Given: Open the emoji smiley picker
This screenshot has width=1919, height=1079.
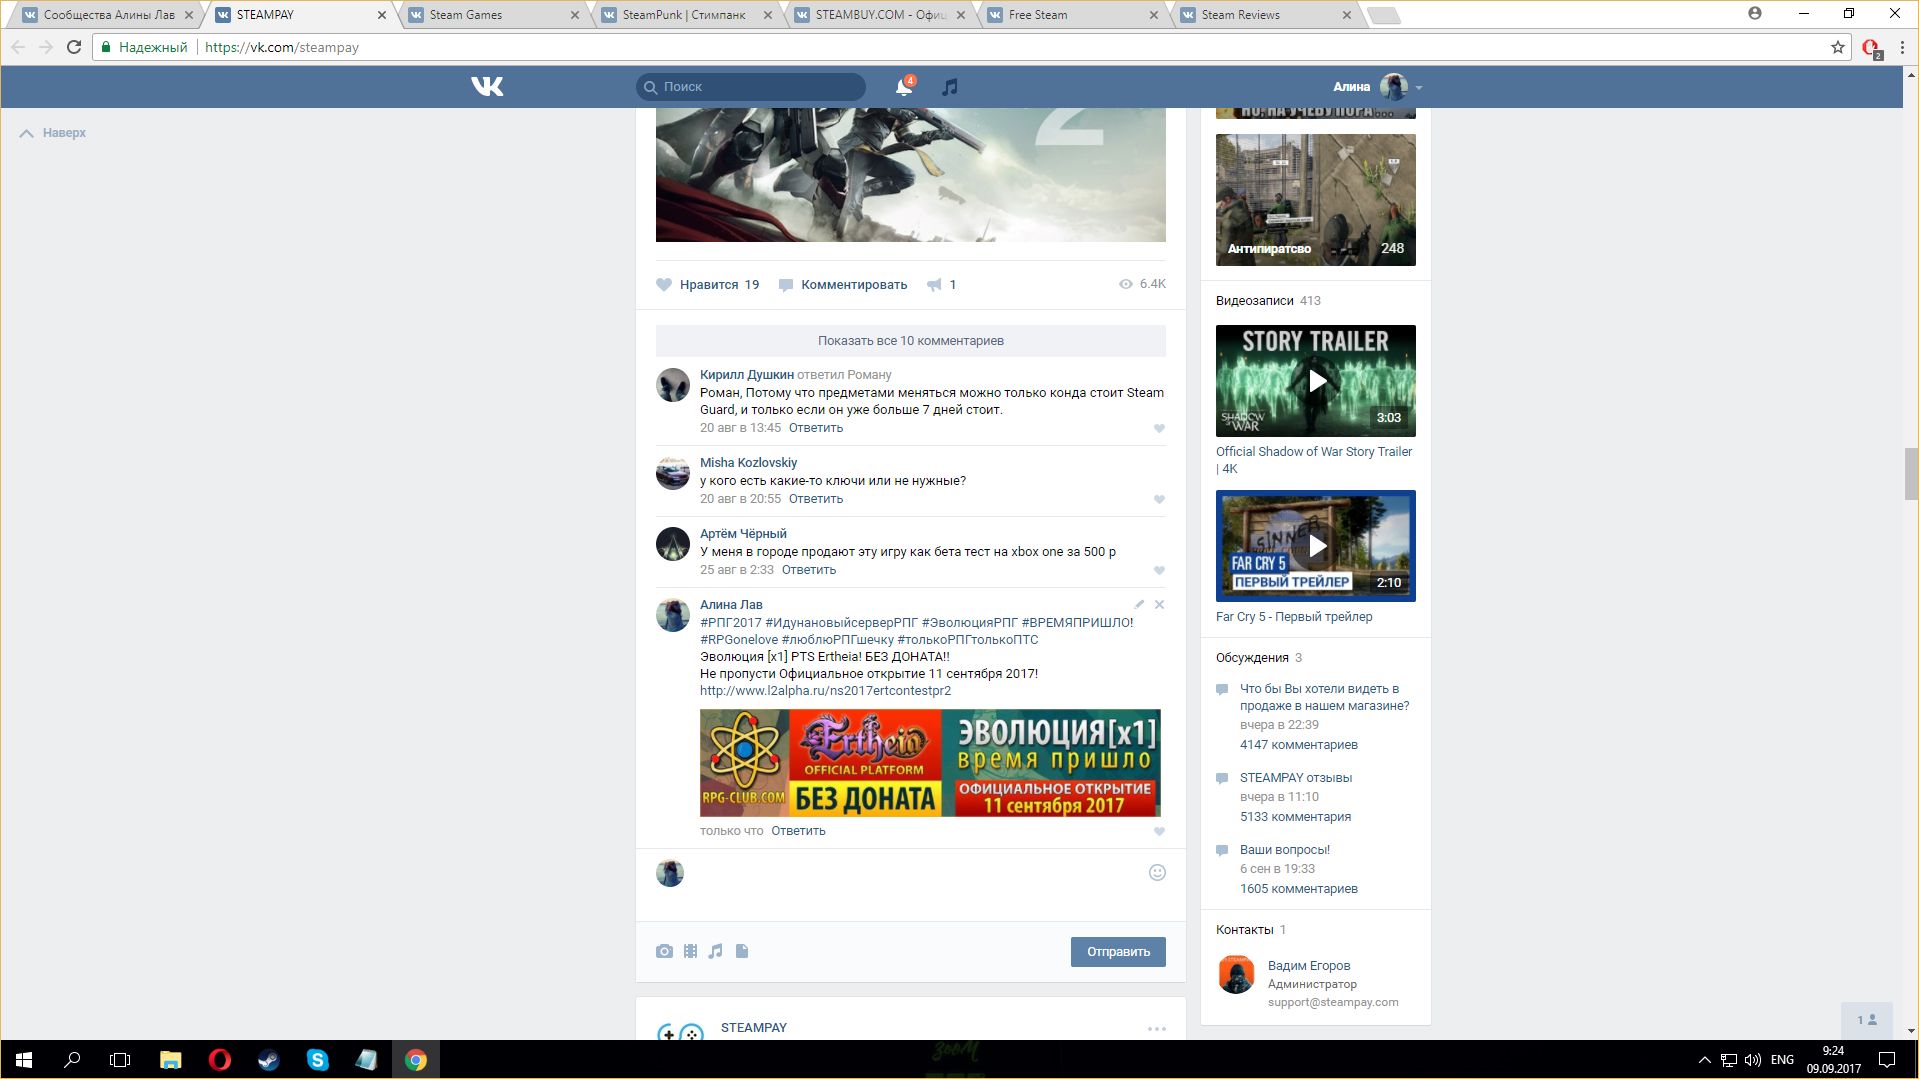Looking at the screenshot, I should (1157, 873).
